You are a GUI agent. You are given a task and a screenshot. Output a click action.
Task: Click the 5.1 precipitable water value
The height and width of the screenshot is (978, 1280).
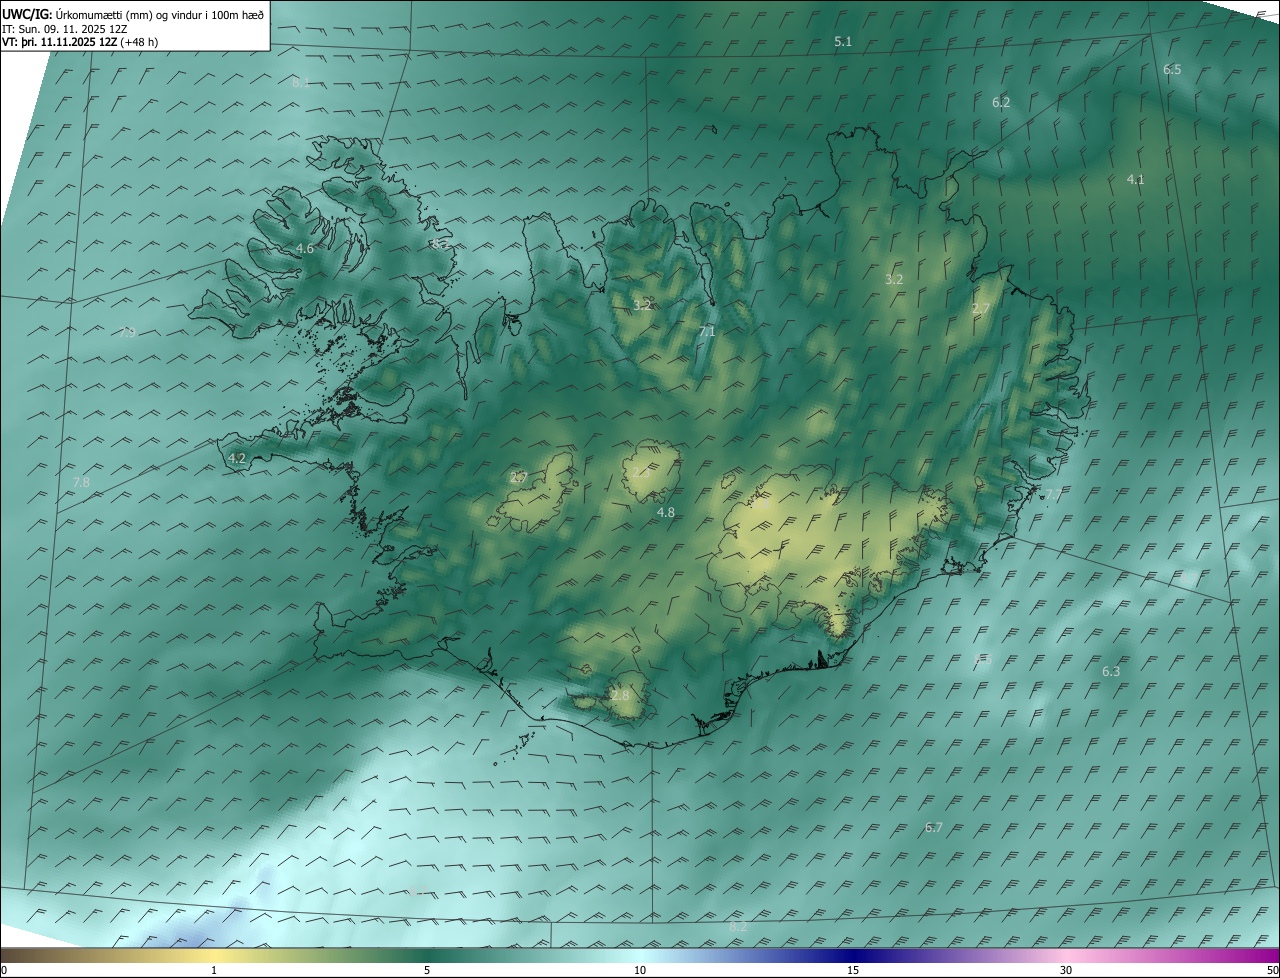(x=843, y=41)
